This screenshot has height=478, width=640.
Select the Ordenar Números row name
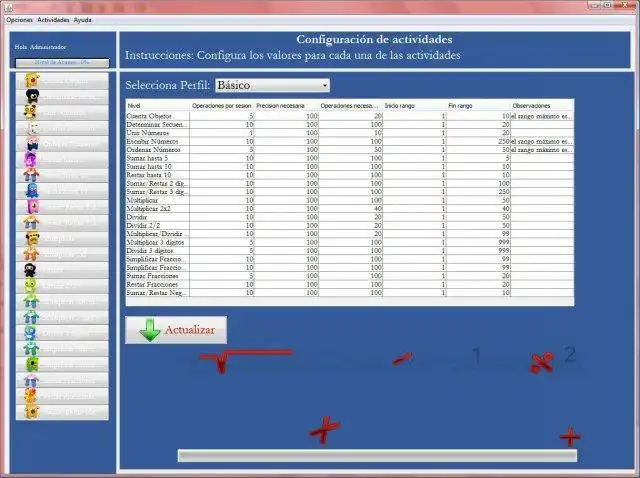pyautogui.click(x=158, y=150)
